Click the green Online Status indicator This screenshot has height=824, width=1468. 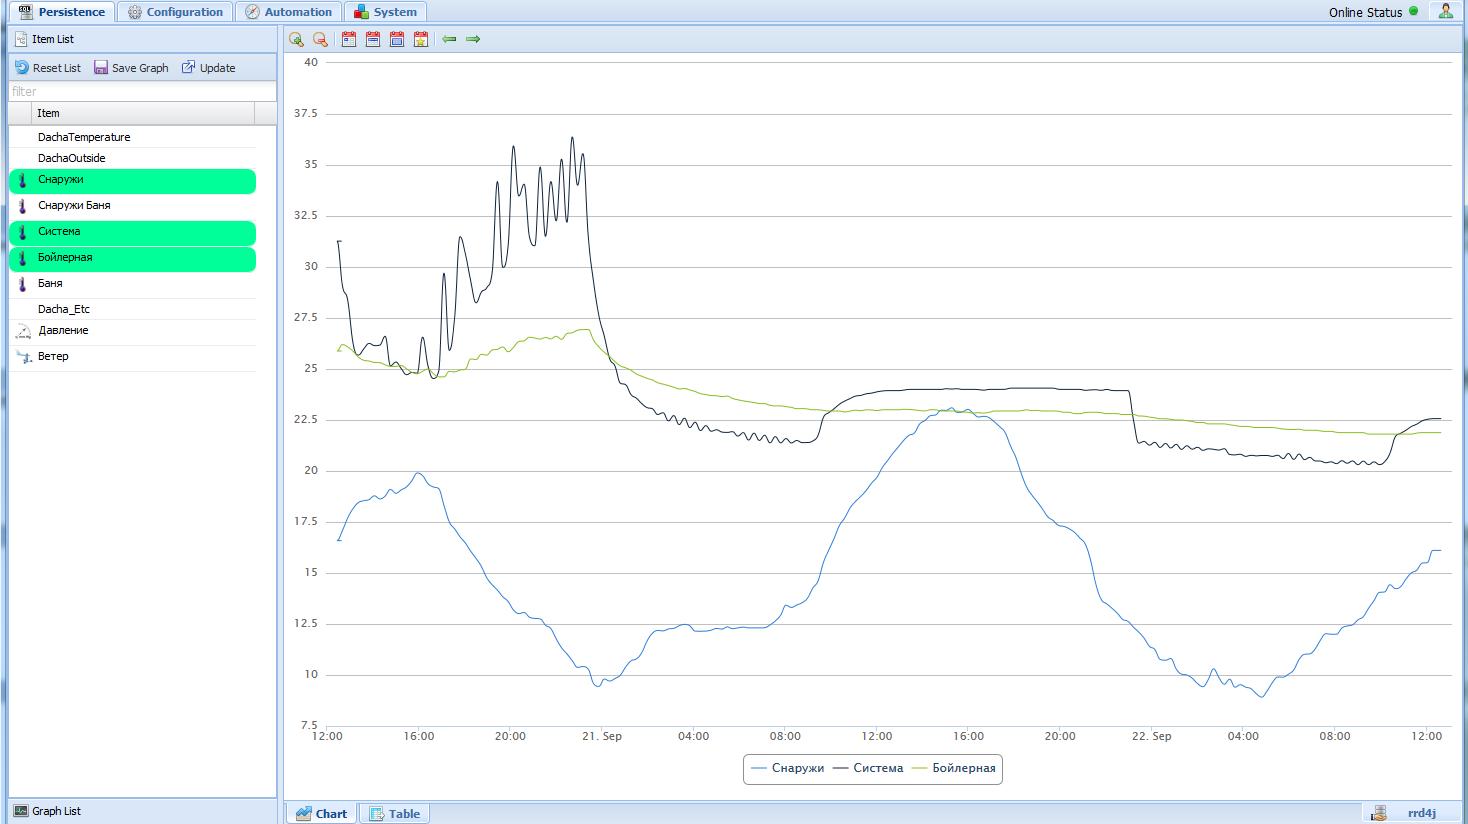coord(1414,12)
